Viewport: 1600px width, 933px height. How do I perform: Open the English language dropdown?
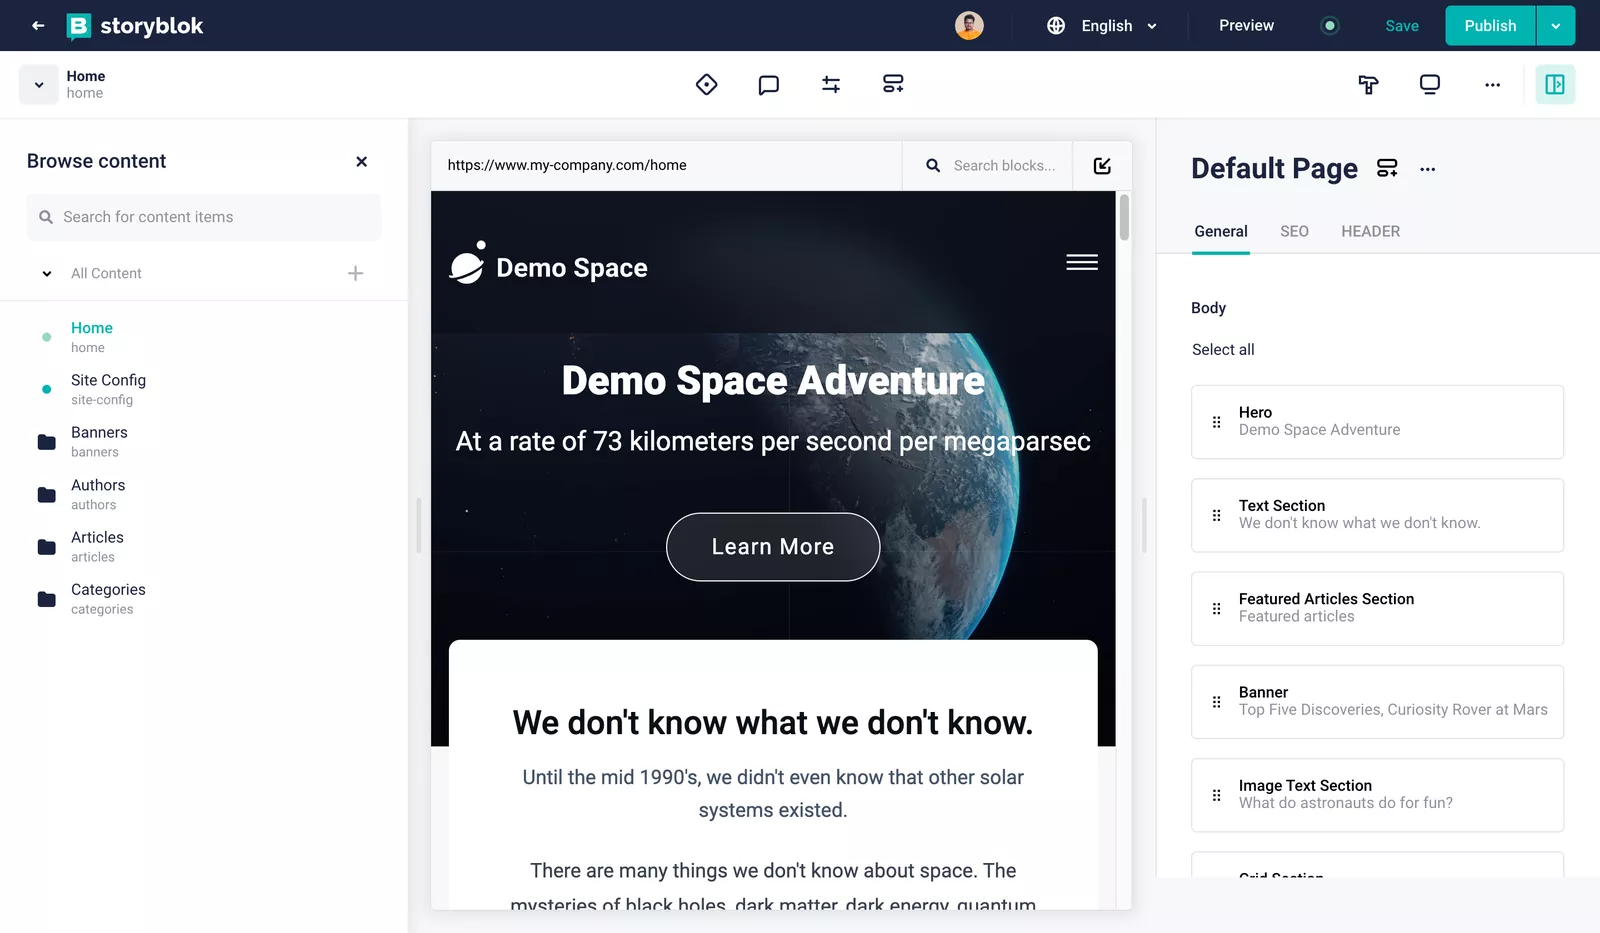pyautogui.click(x=1106, y=26)
